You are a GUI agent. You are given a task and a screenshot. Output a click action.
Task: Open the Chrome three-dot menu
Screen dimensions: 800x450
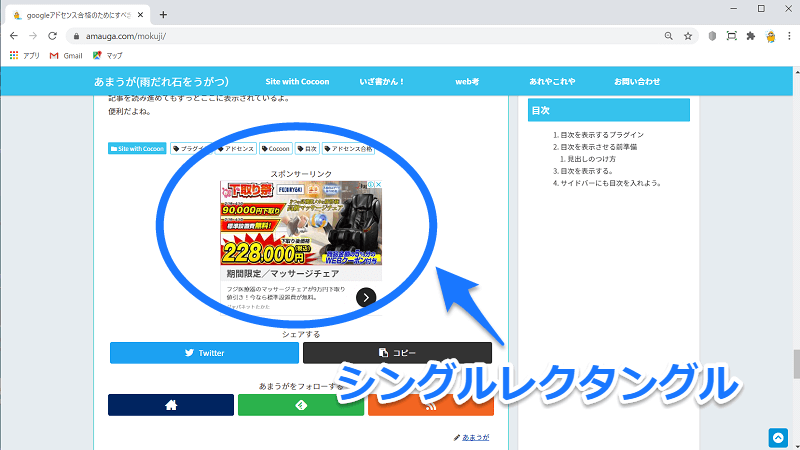[x=789, y=35]
